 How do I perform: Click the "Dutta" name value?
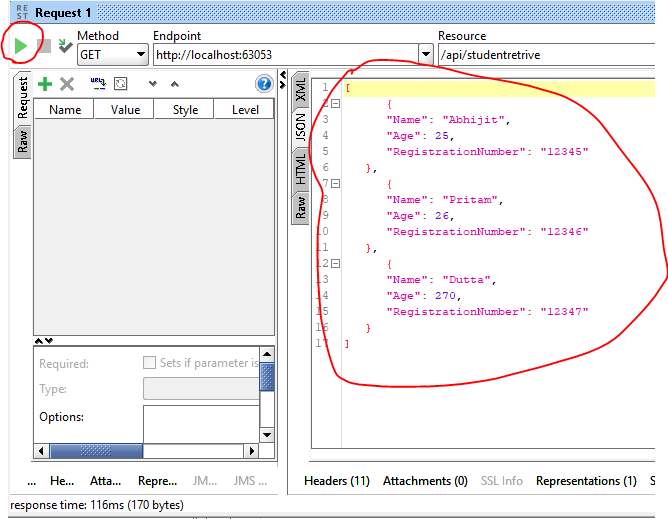coord(466,280)
